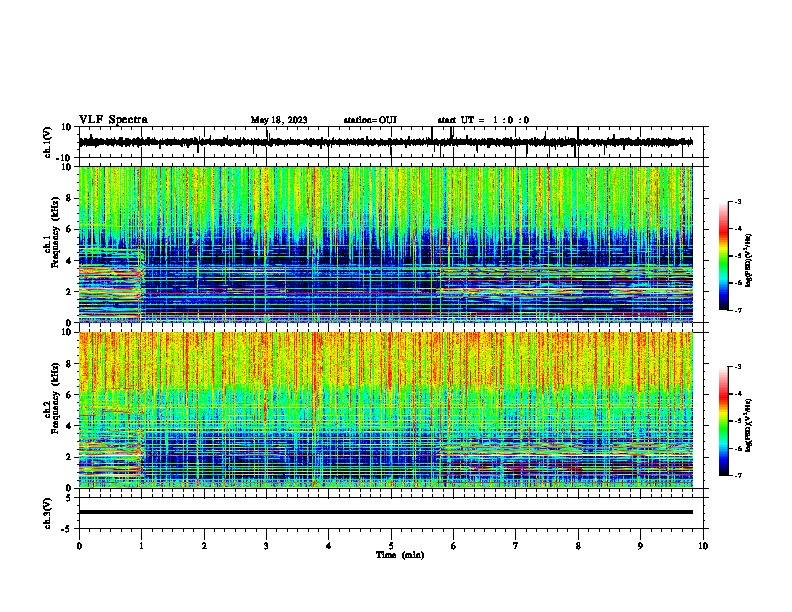Click the "-7" label on ch.1 color bar
Viewport: 792px width, 612px height.
pos(738,310)
